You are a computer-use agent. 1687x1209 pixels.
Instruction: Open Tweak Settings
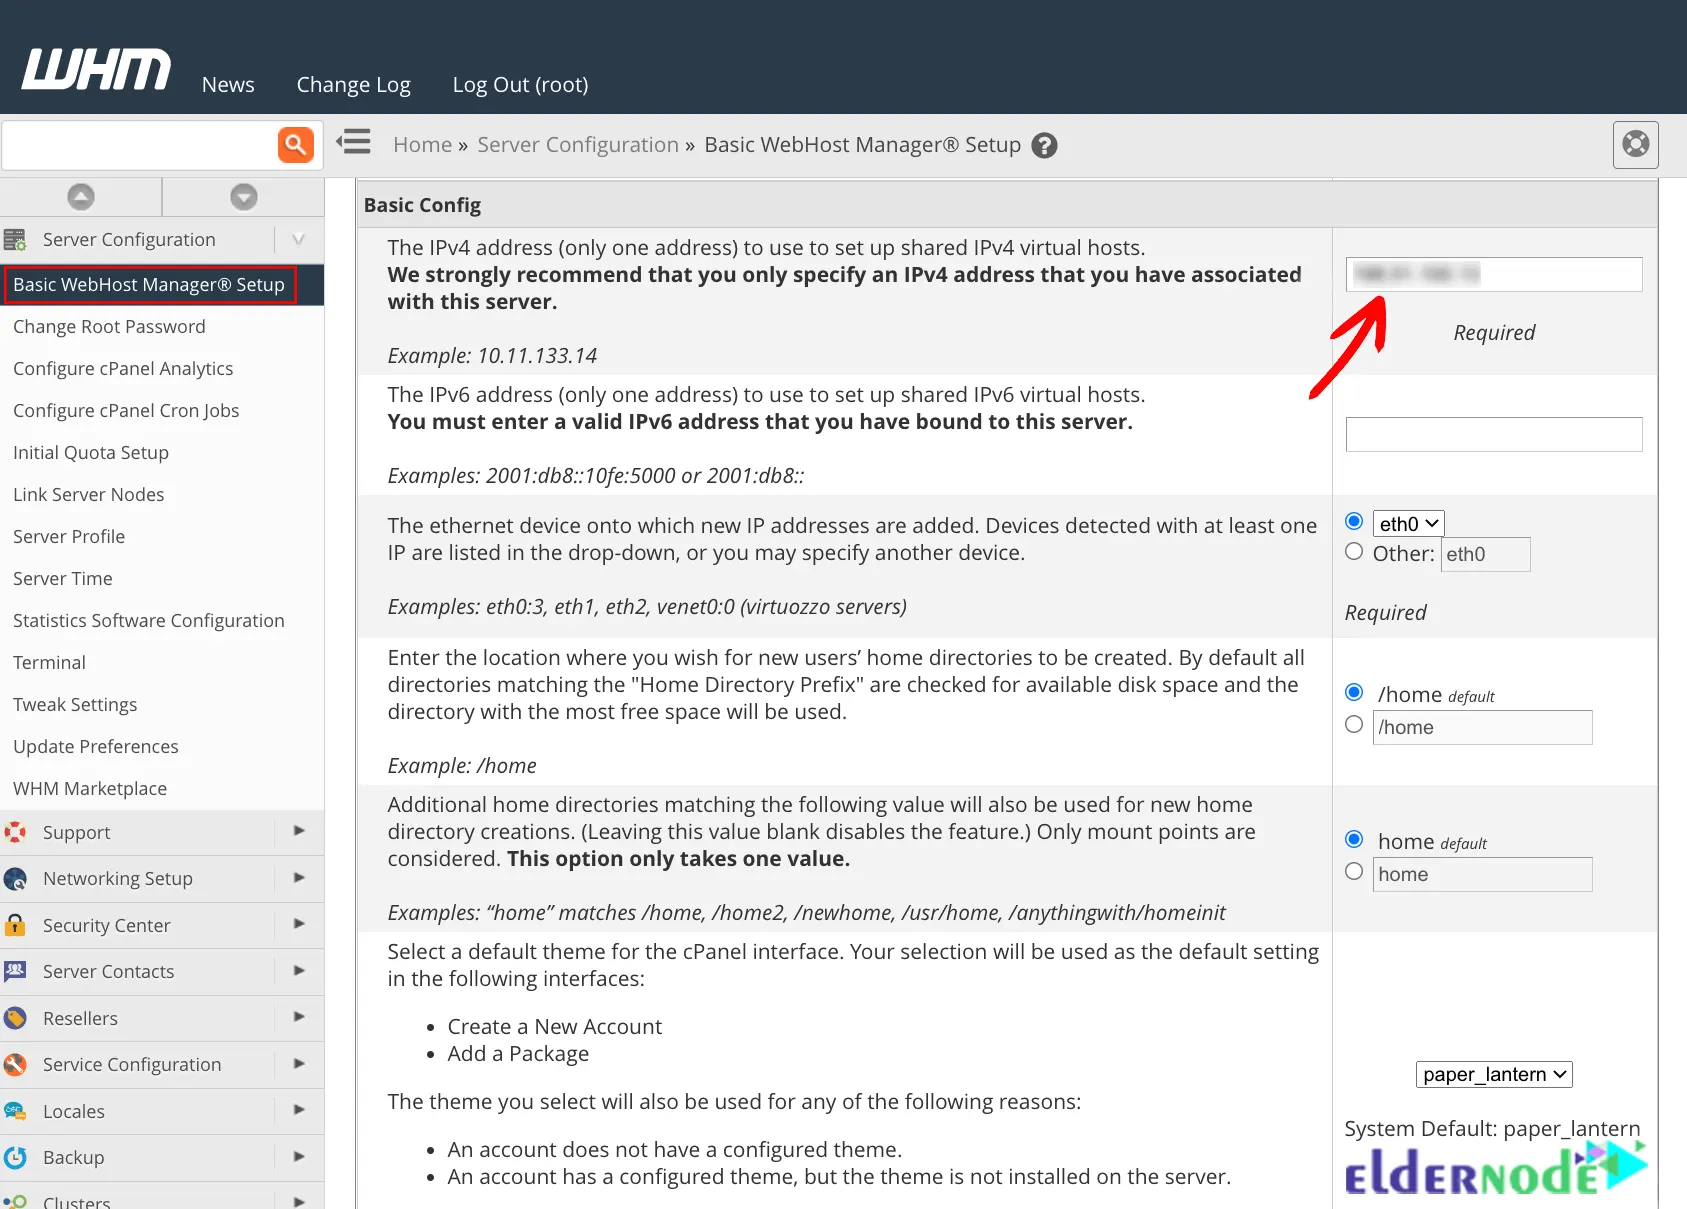(75, 705)
